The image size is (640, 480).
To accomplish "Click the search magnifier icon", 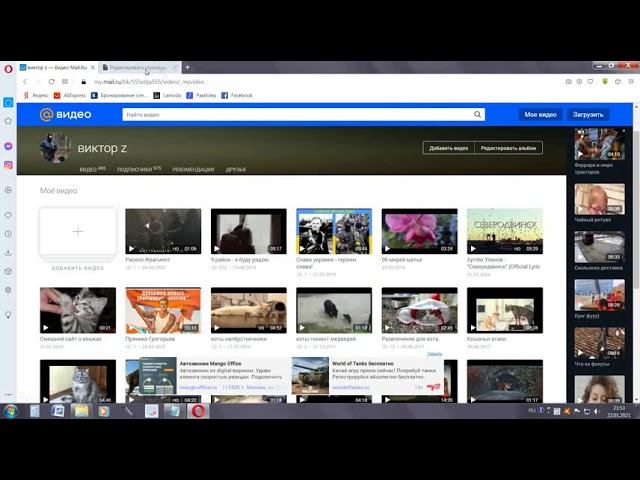I will [478, 115].
